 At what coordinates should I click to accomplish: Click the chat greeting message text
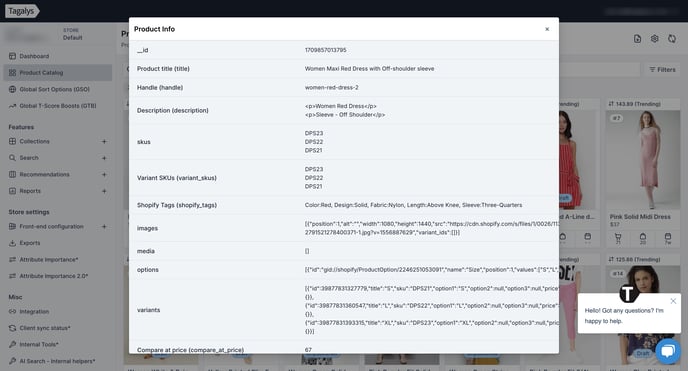tap(624, 316)
